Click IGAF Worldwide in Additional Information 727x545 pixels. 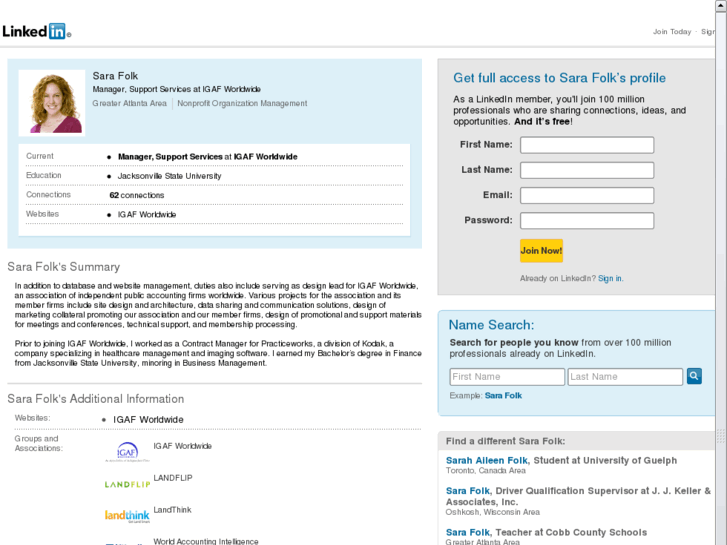click(x=148, y=420)
